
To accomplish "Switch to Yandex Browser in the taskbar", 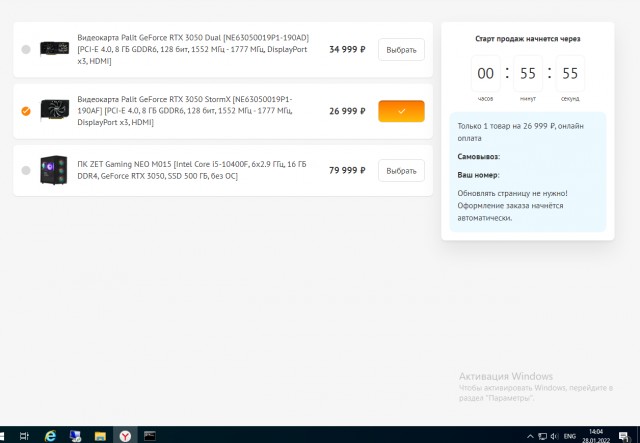I will coord(125,436).
